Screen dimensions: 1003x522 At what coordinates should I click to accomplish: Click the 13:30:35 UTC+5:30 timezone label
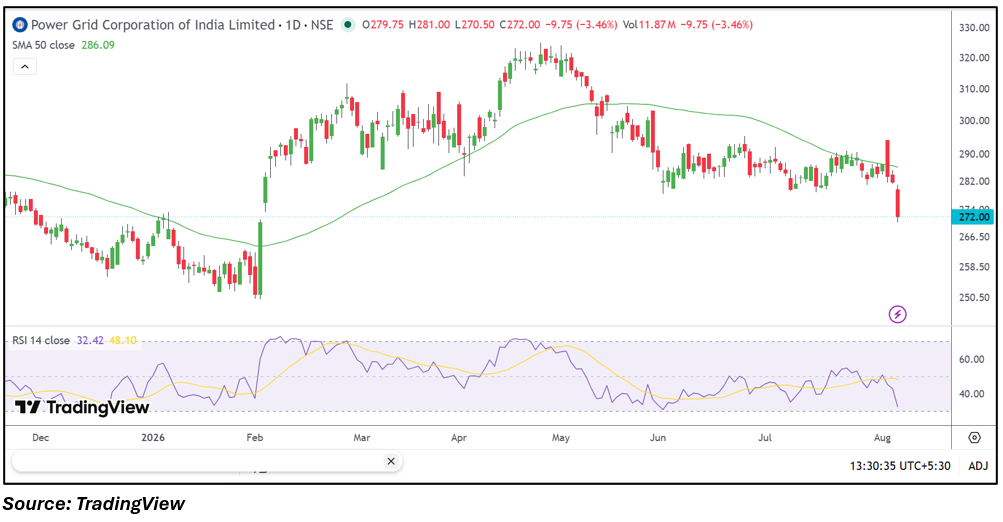[900, 466]
